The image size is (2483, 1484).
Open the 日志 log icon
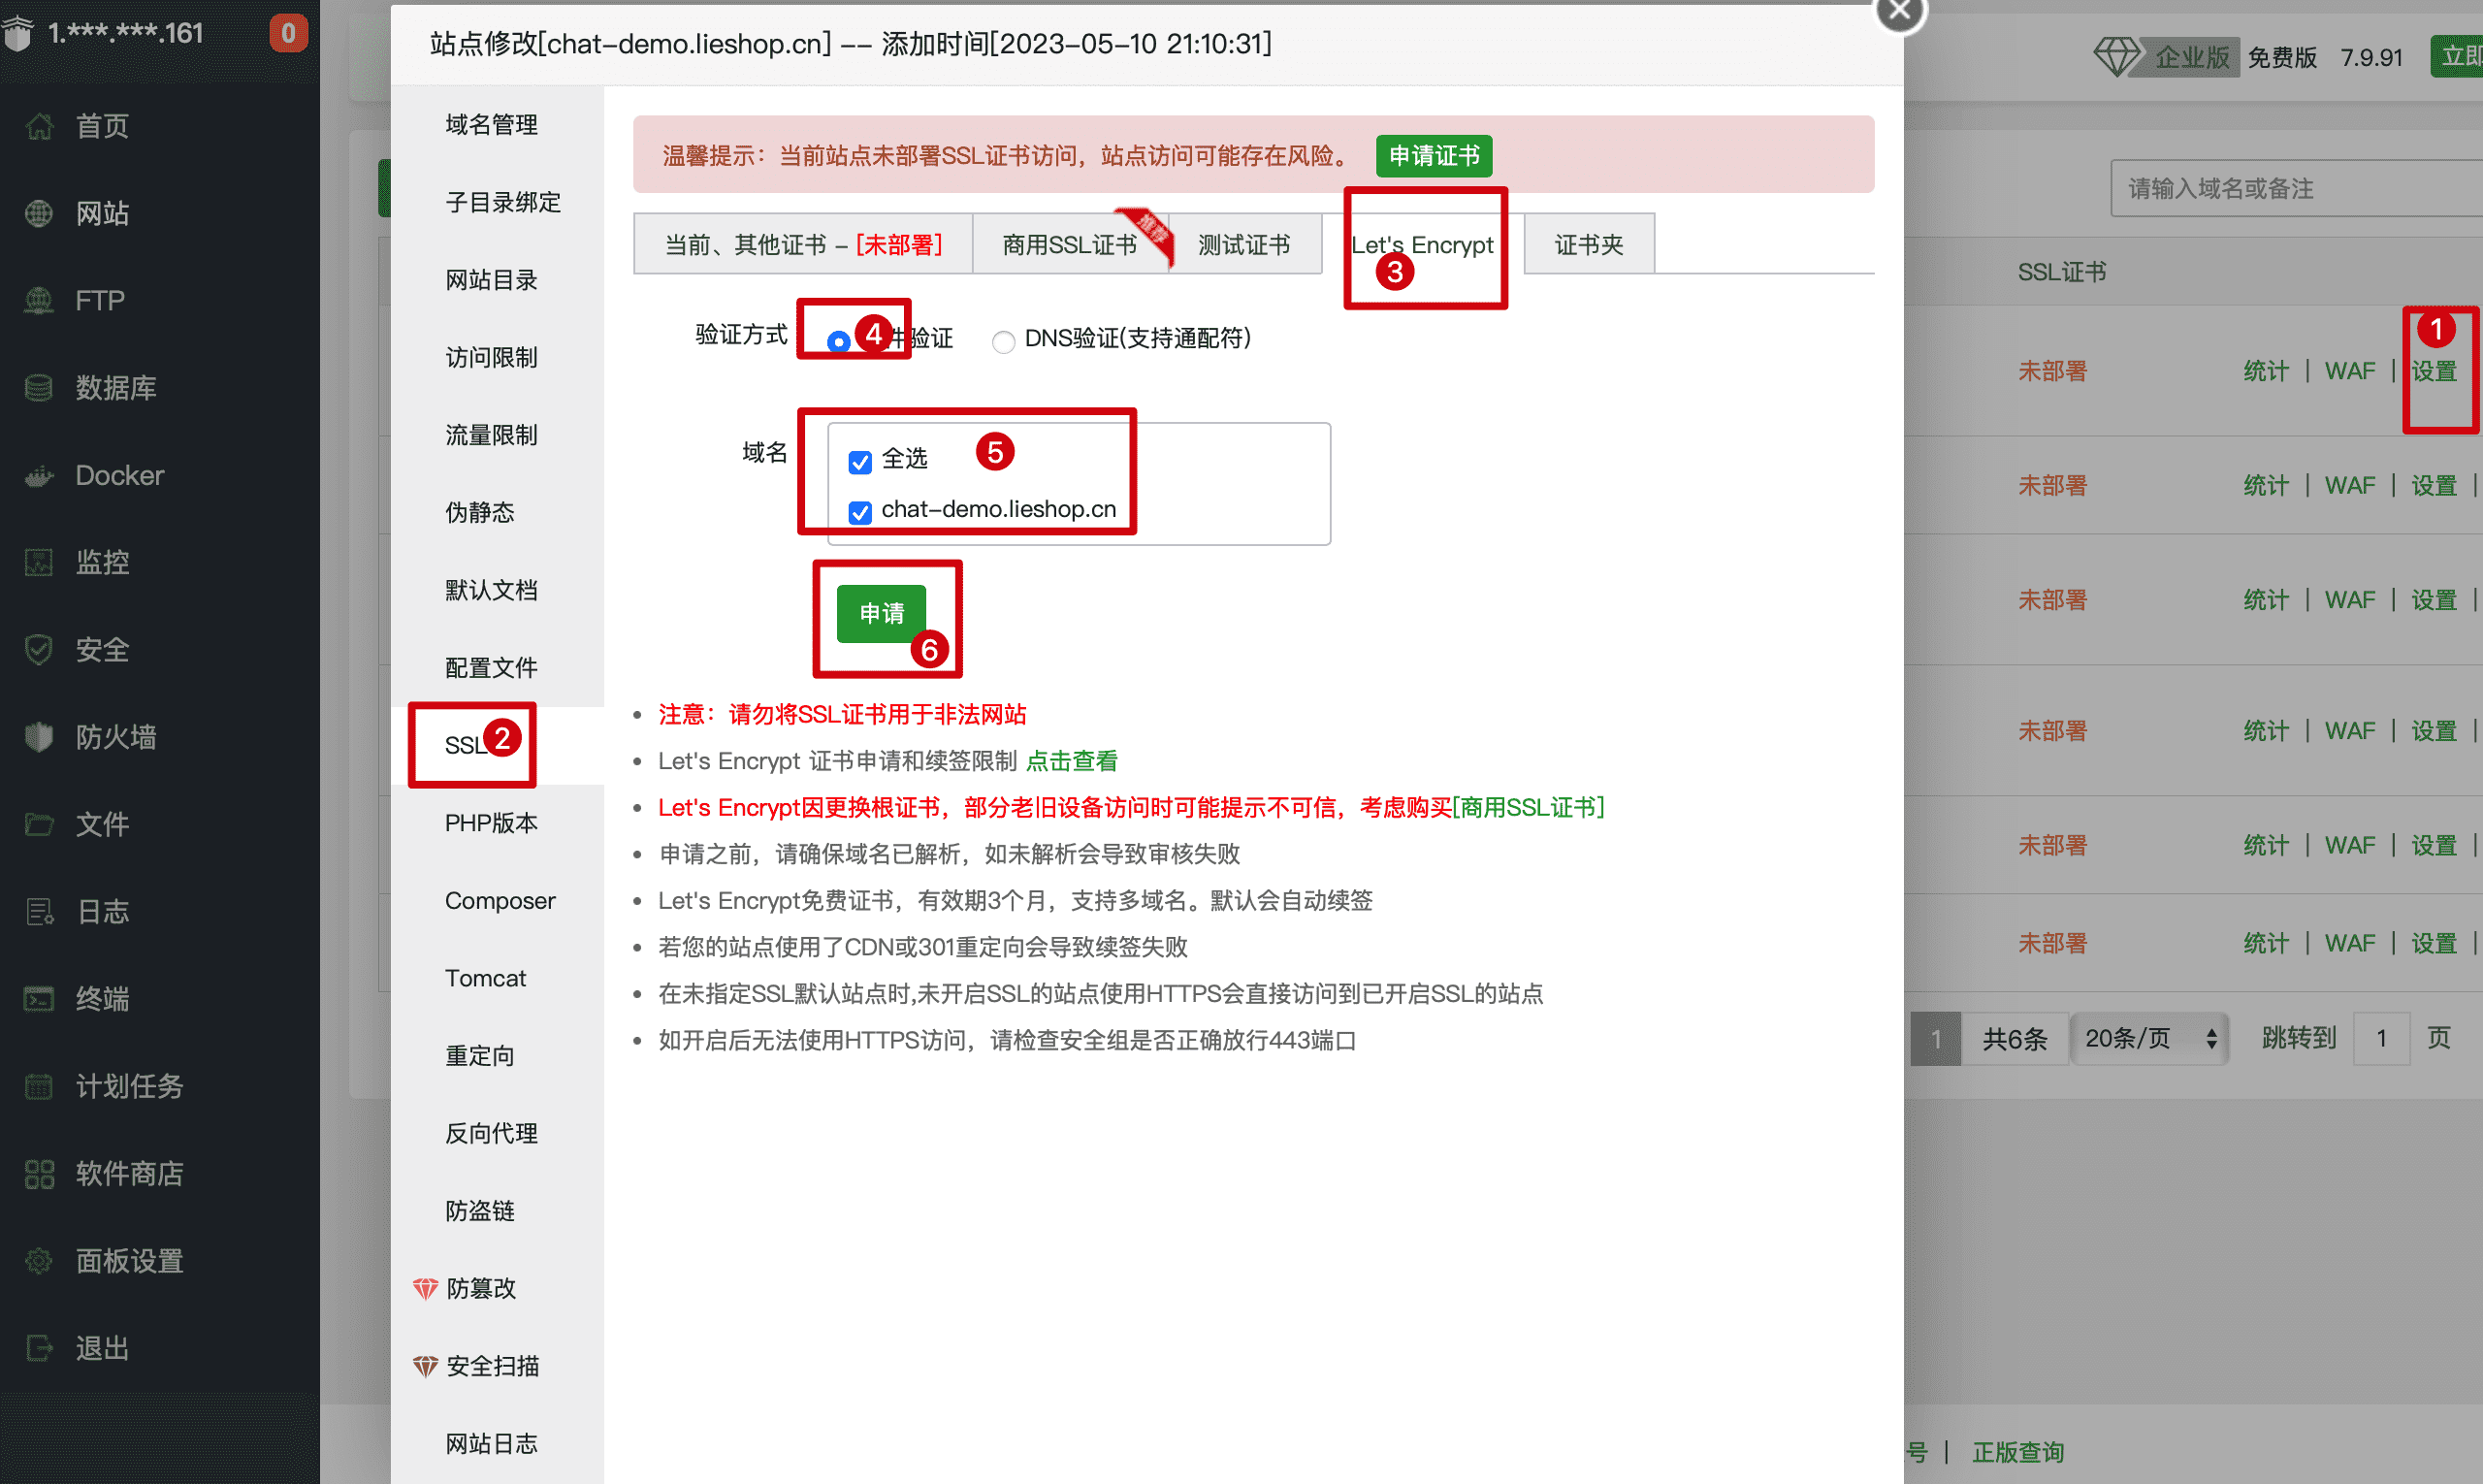(x=39, y=911)
